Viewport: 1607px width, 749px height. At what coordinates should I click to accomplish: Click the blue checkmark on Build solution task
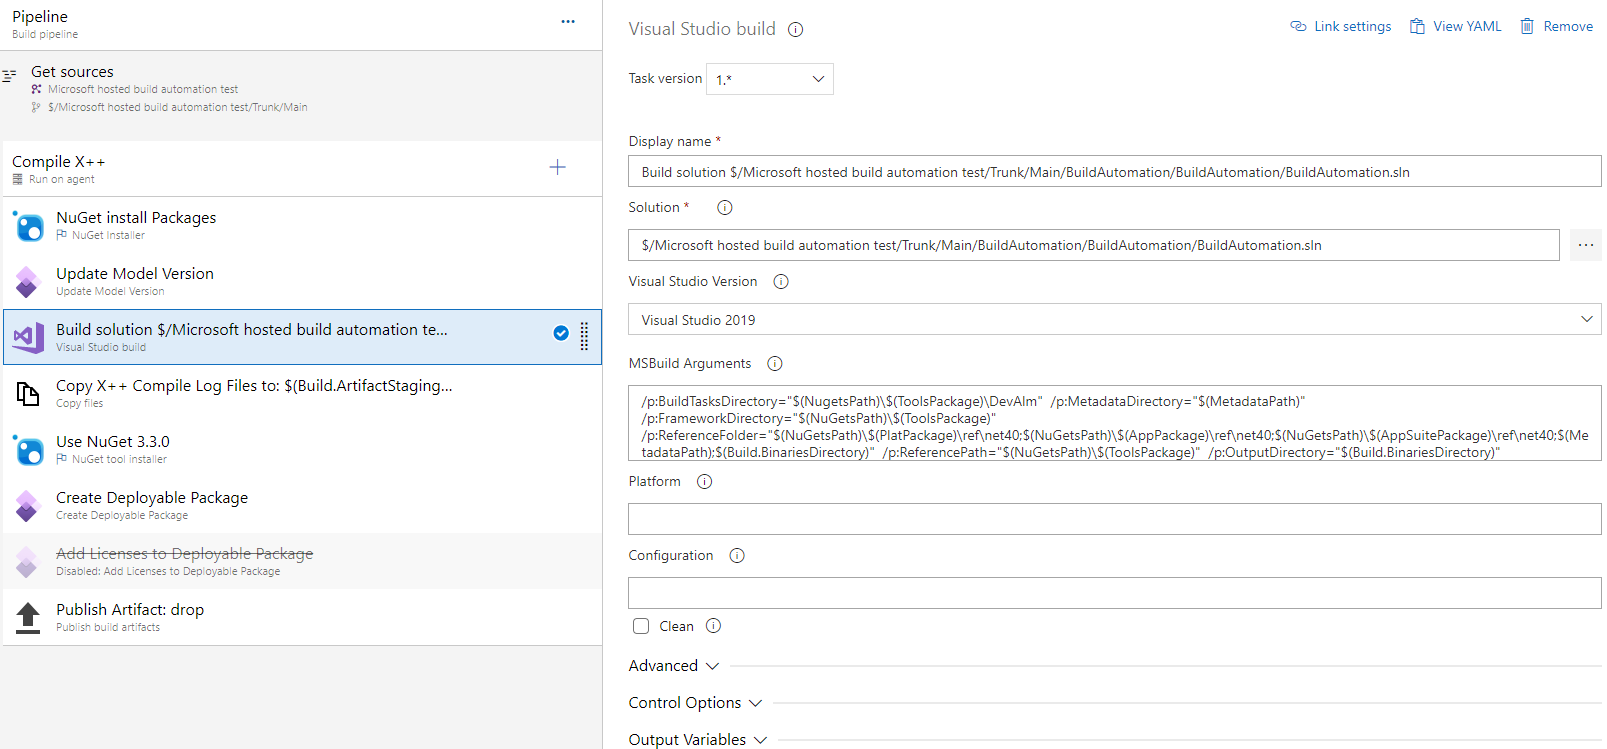click(561, 333)
